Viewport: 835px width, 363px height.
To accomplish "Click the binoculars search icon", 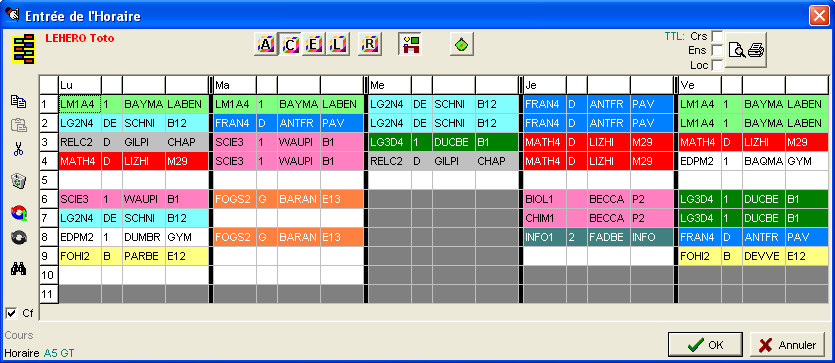I will tap(18, 269).
